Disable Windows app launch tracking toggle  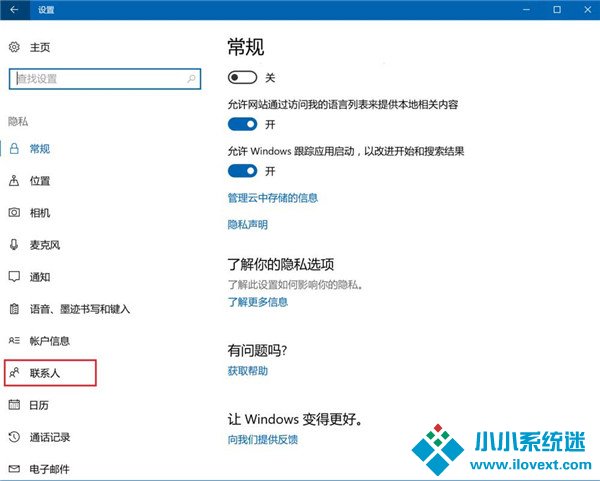click(242, 171)
